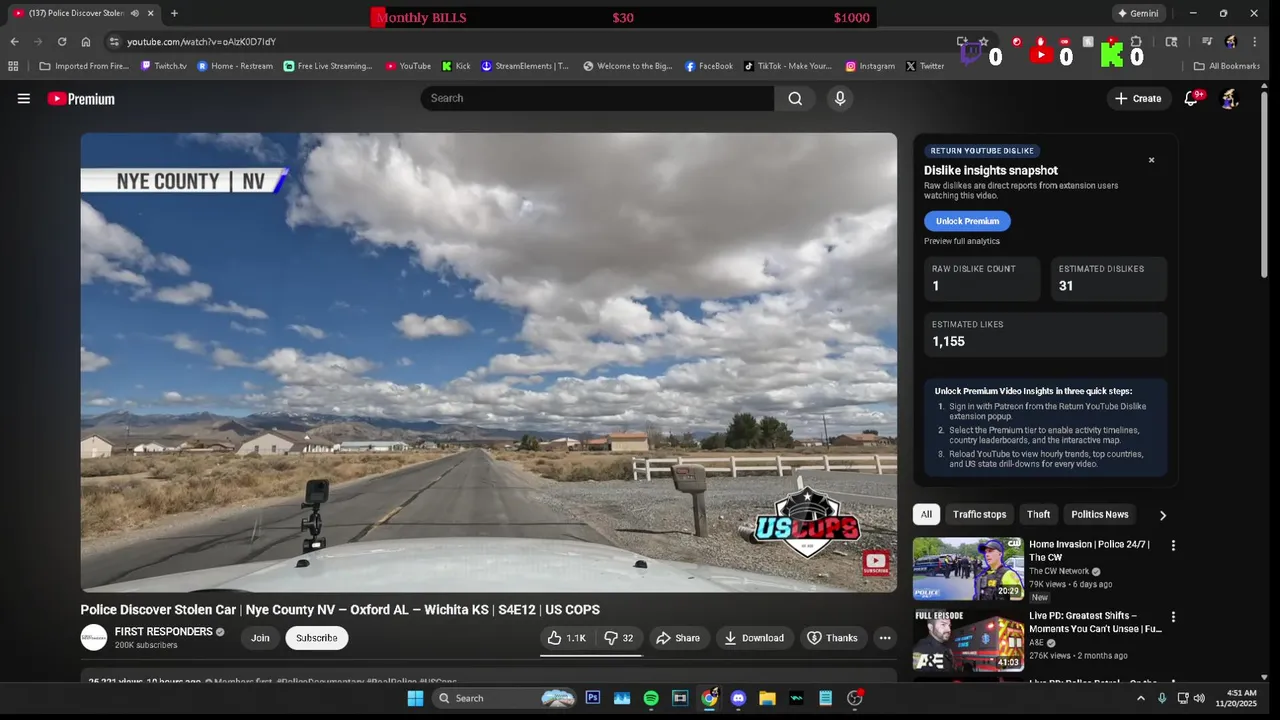Select the Theft chip

[1038, 515]
